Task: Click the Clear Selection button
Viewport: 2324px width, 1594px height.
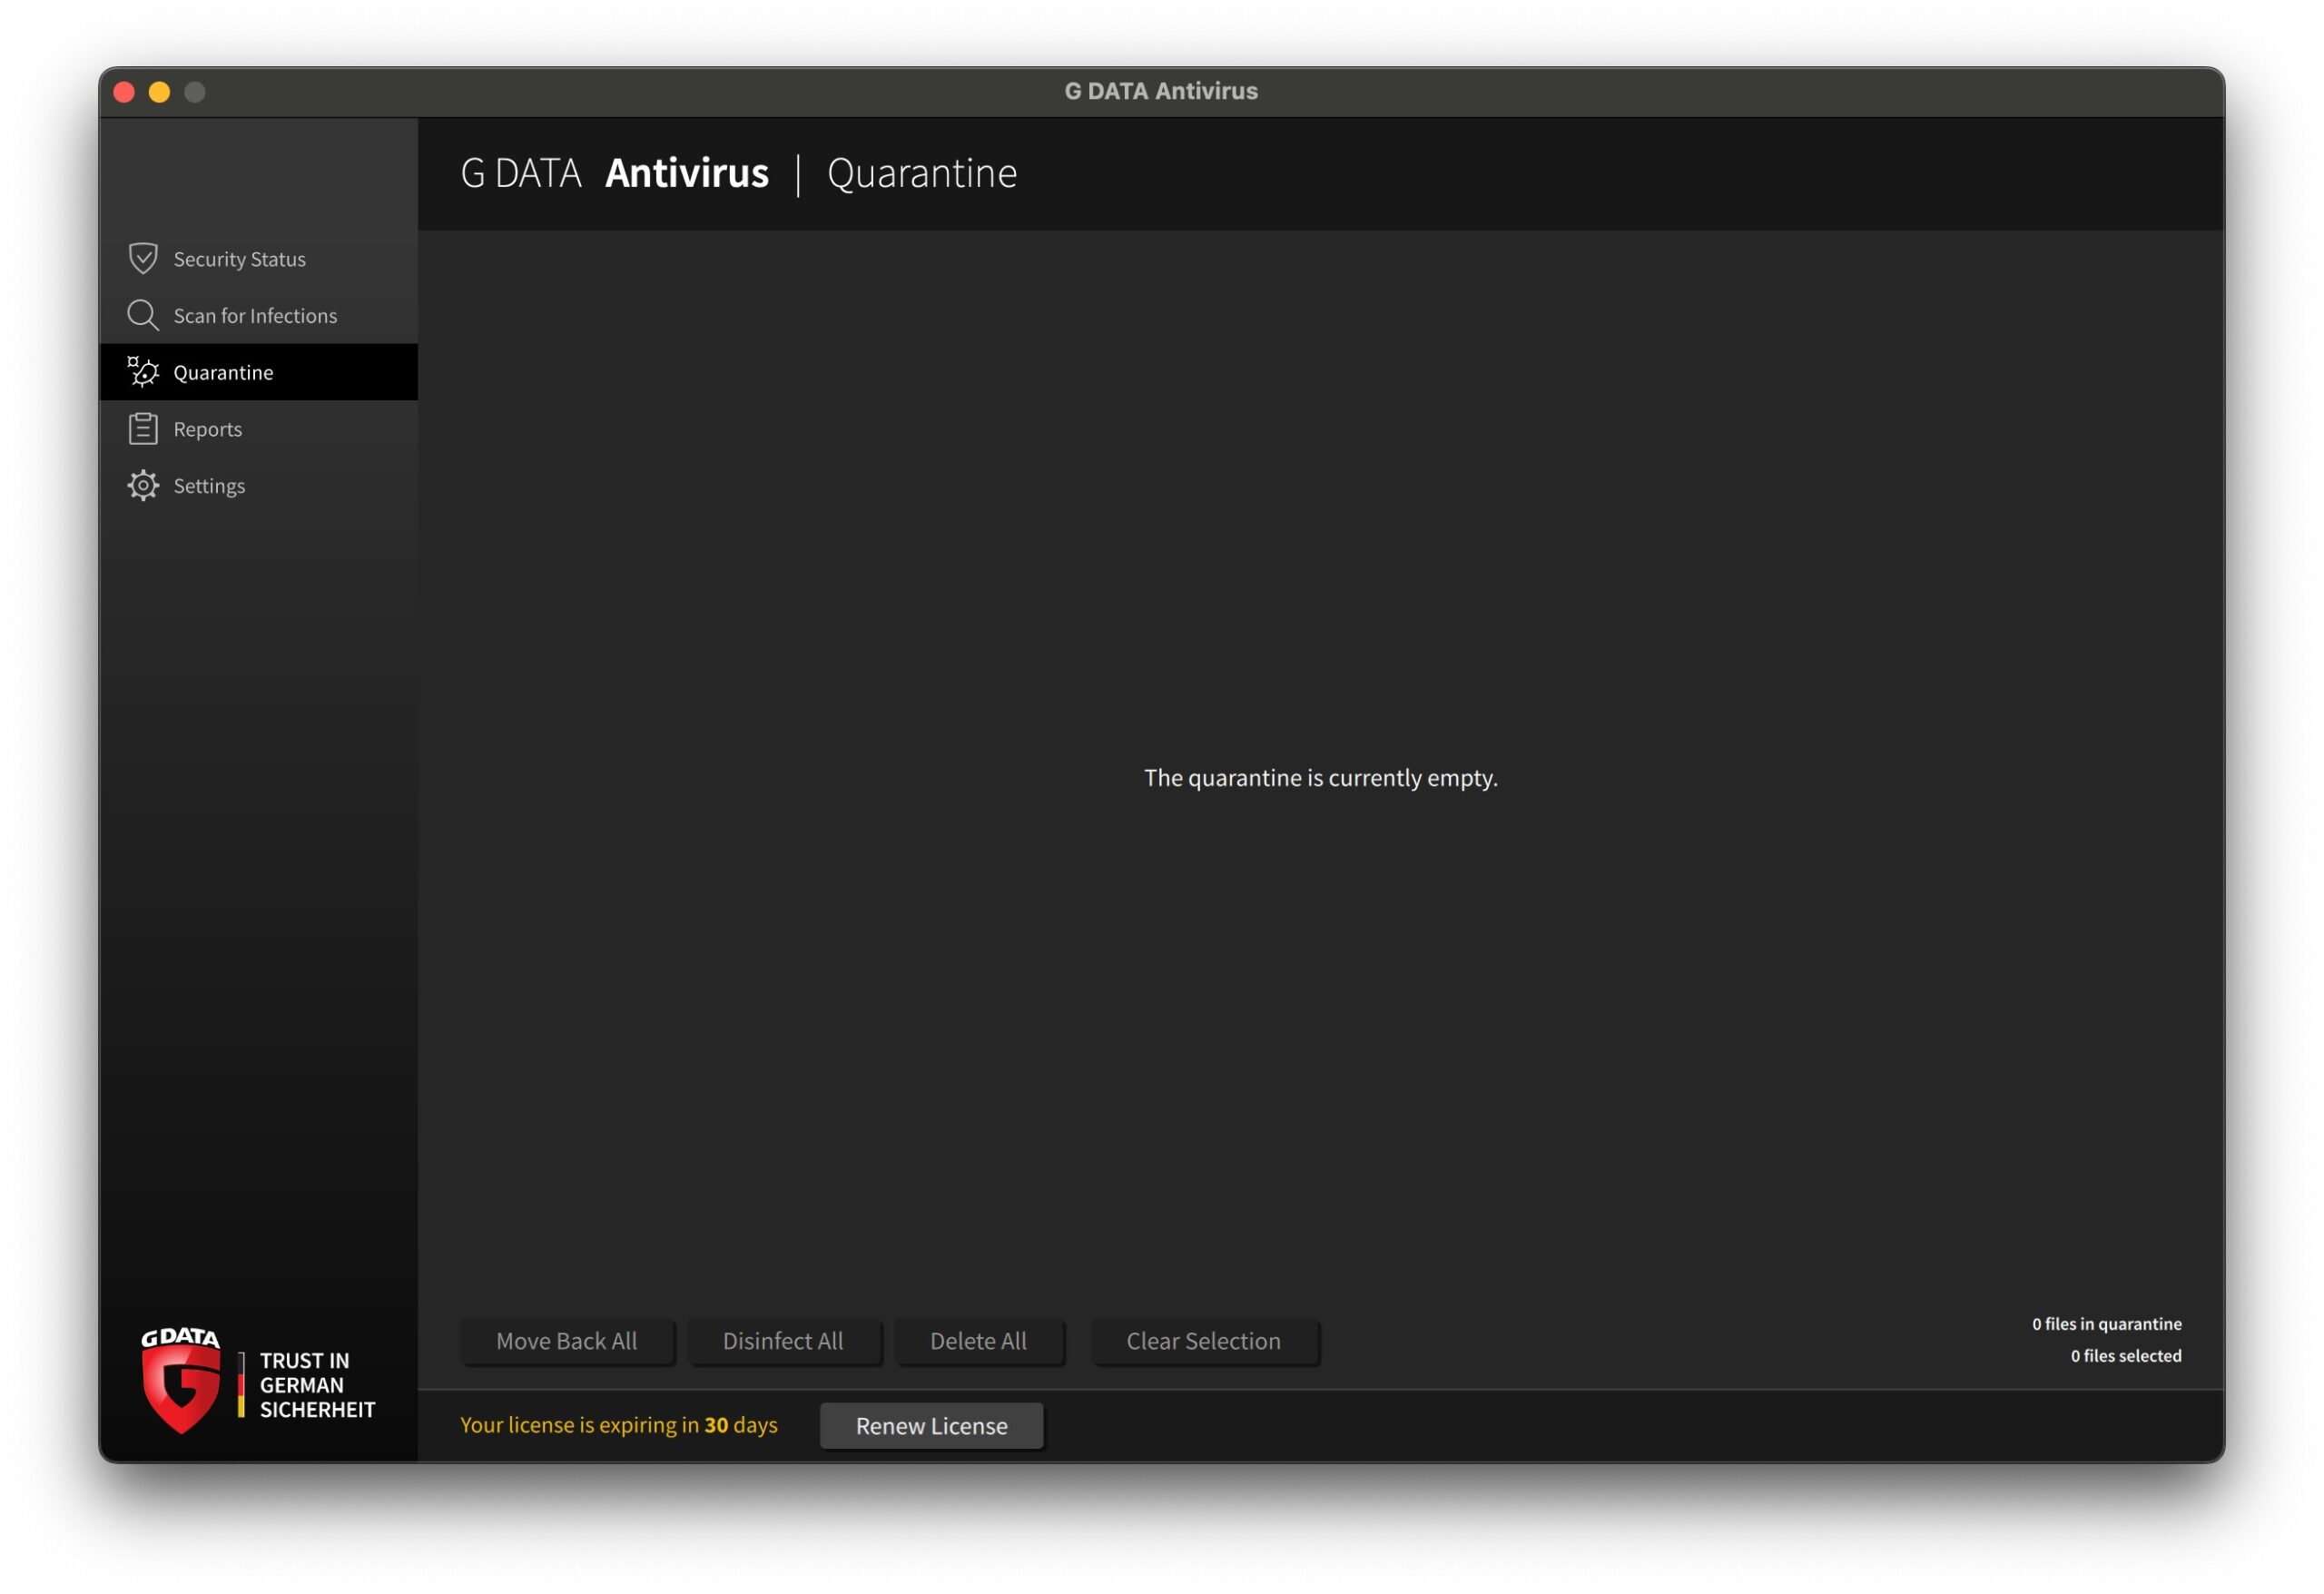Action: pyautogui.click(x=1204, y=1342)
